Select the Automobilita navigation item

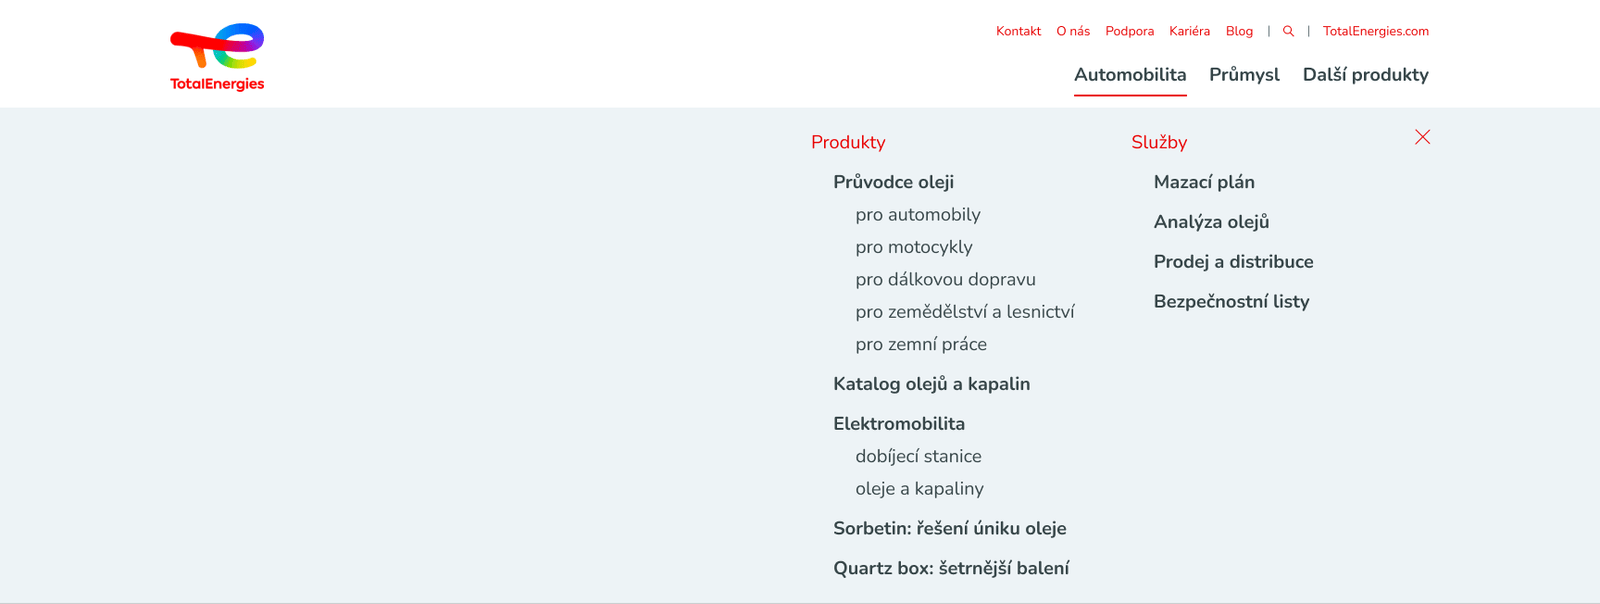tap(1130, 74)
